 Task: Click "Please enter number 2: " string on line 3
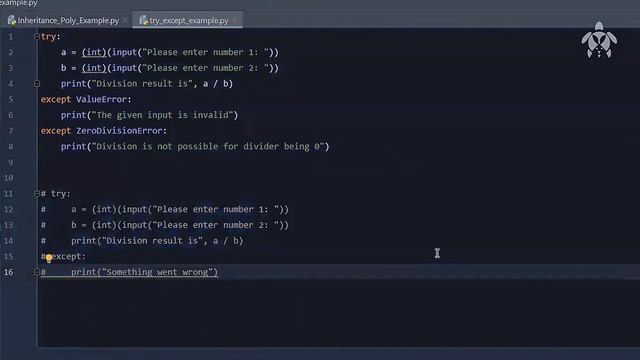click(205, 68)
